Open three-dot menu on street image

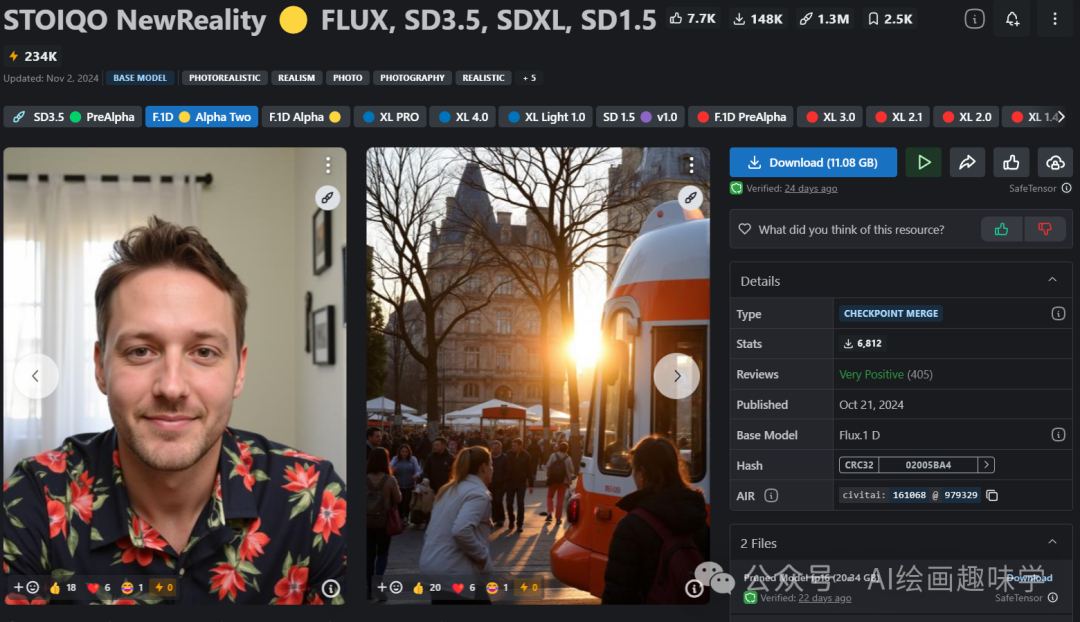(691, 164)
